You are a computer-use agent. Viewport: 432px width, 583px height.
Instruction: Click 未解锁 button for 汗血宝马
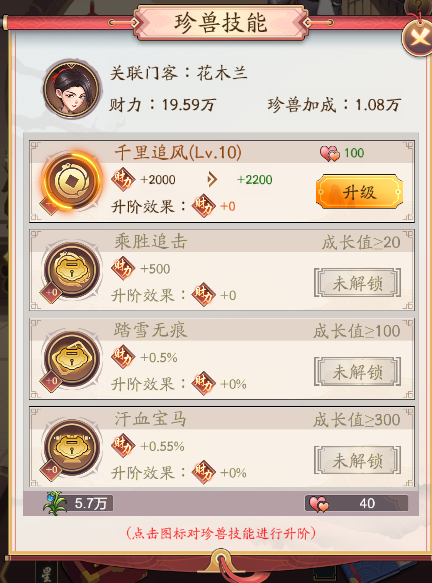coord(357,461)
